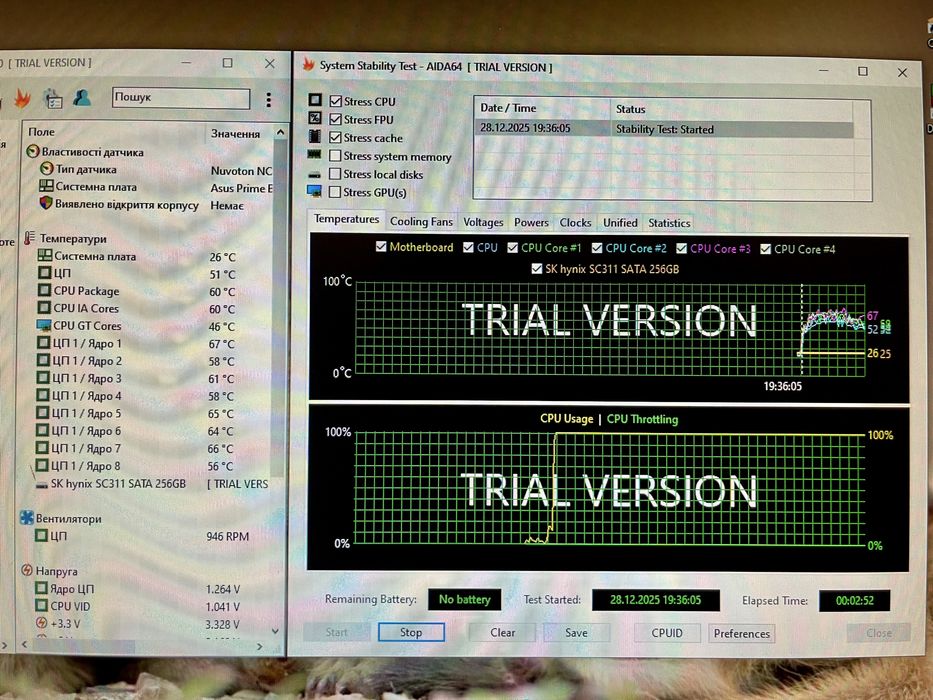Open the Powers tab

531,222
